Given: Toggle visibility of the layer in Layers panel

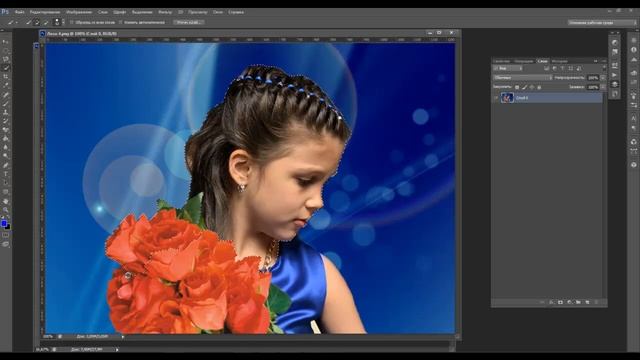Looking at the screenshot, I should pyautogui.click(x=496, y=98).
